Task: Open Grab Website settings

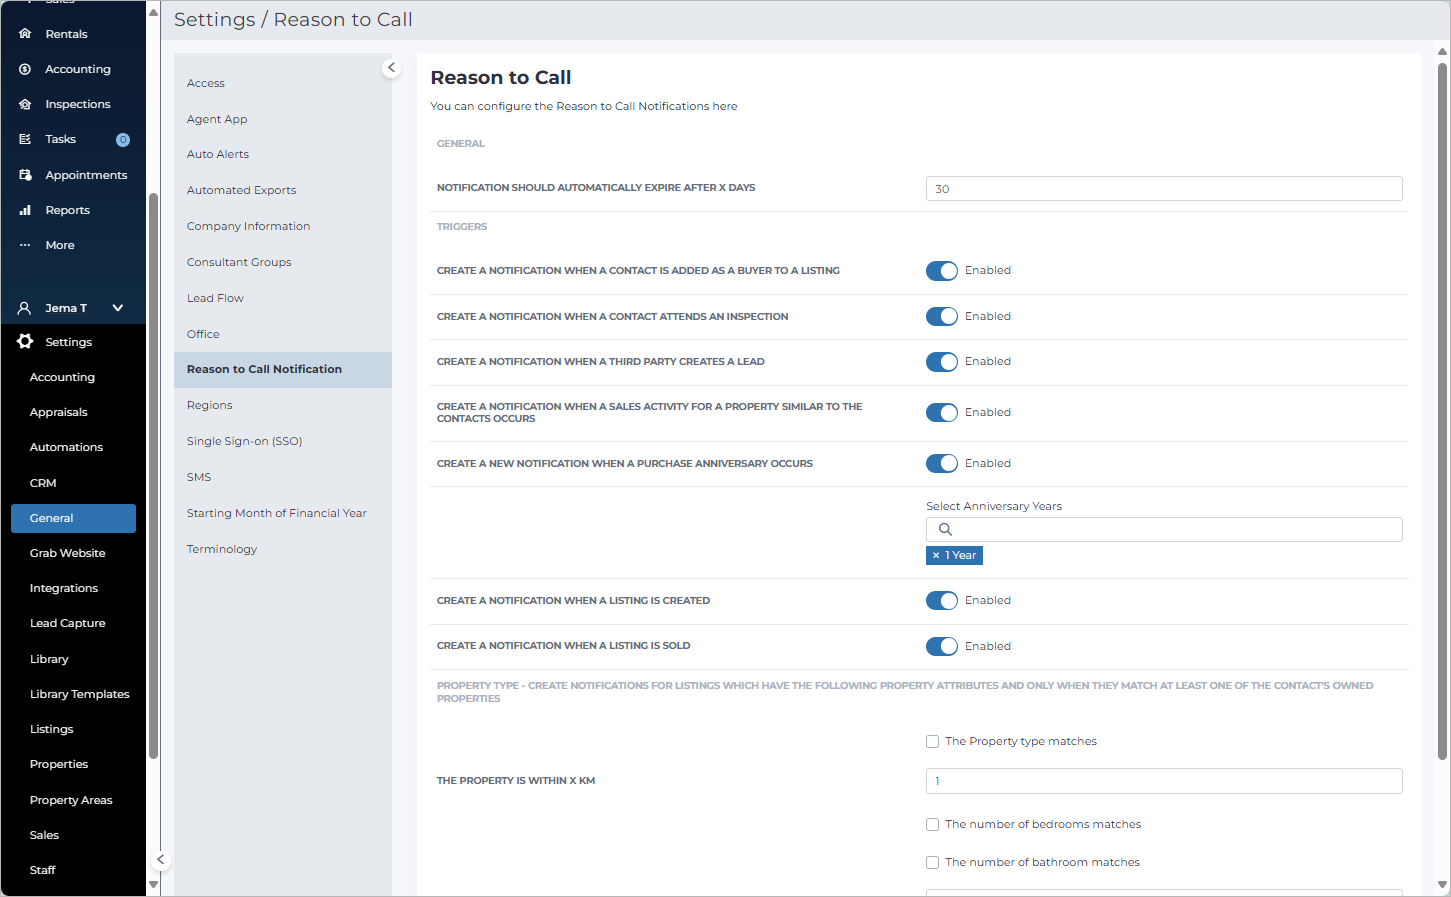Action: click(67, 553)
